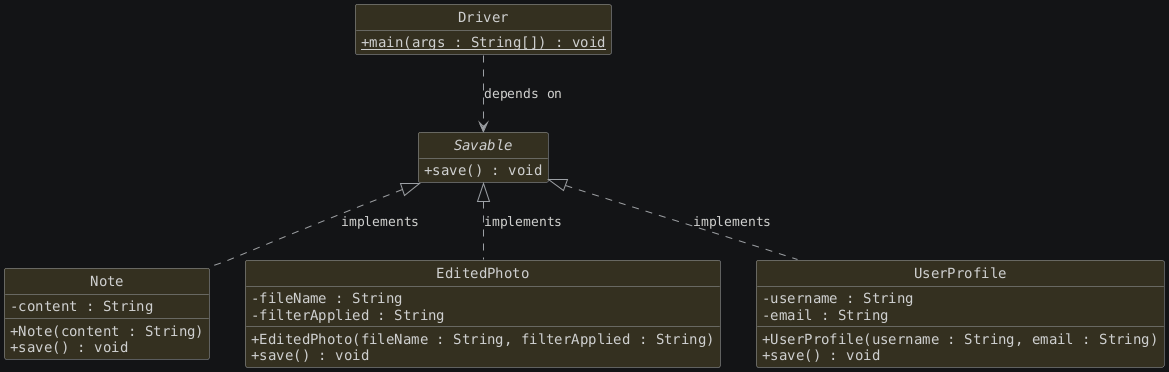1169x372 pixels.
Task: Click the dependency arrowhead above Savable
Action: pyautogui.click(x=483, y=126)
